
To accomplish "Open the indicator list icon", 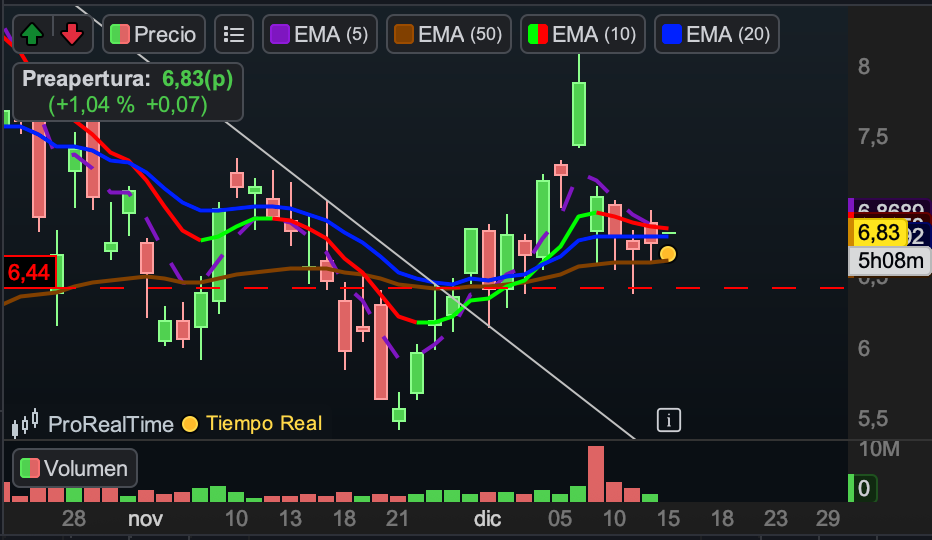I will coord(234,34).
